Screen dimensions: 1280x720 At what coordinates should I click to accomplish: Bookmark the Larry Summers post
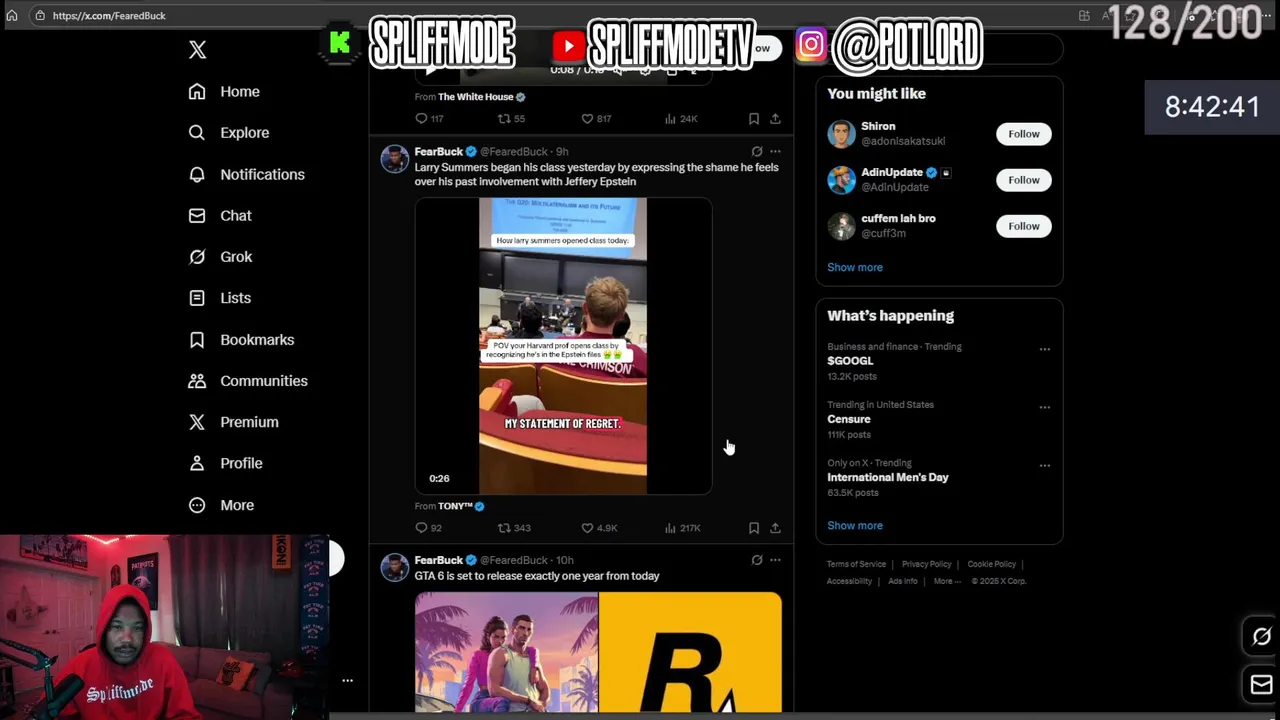[754, 528]
